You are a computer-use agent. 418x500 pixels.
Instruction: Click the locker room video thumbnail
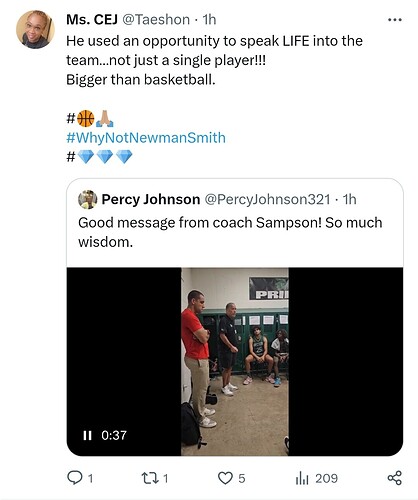[x=235, y=361]
